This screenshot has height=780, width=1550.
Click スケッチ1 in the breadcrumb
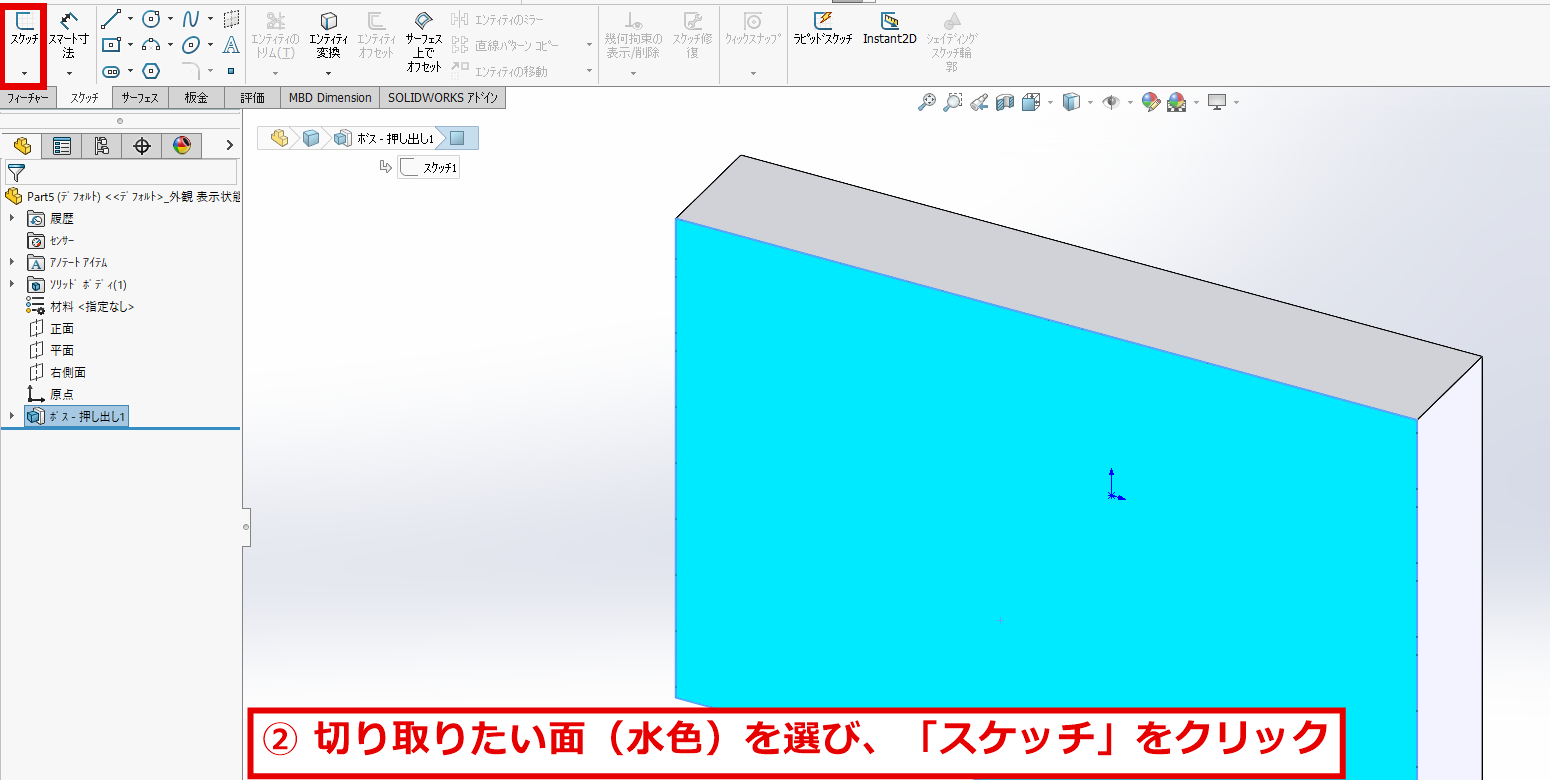[429, 168]
